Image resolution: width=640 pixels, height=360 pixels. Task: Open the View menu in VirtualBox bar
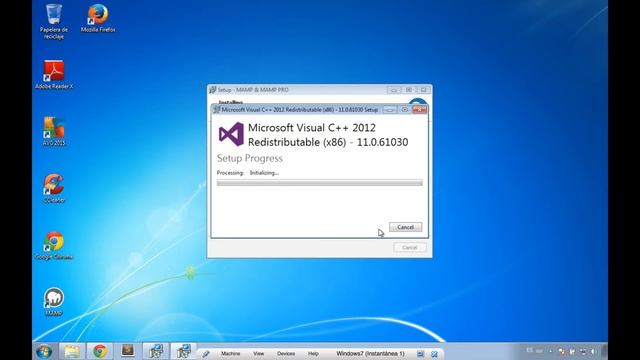point(258,353)
